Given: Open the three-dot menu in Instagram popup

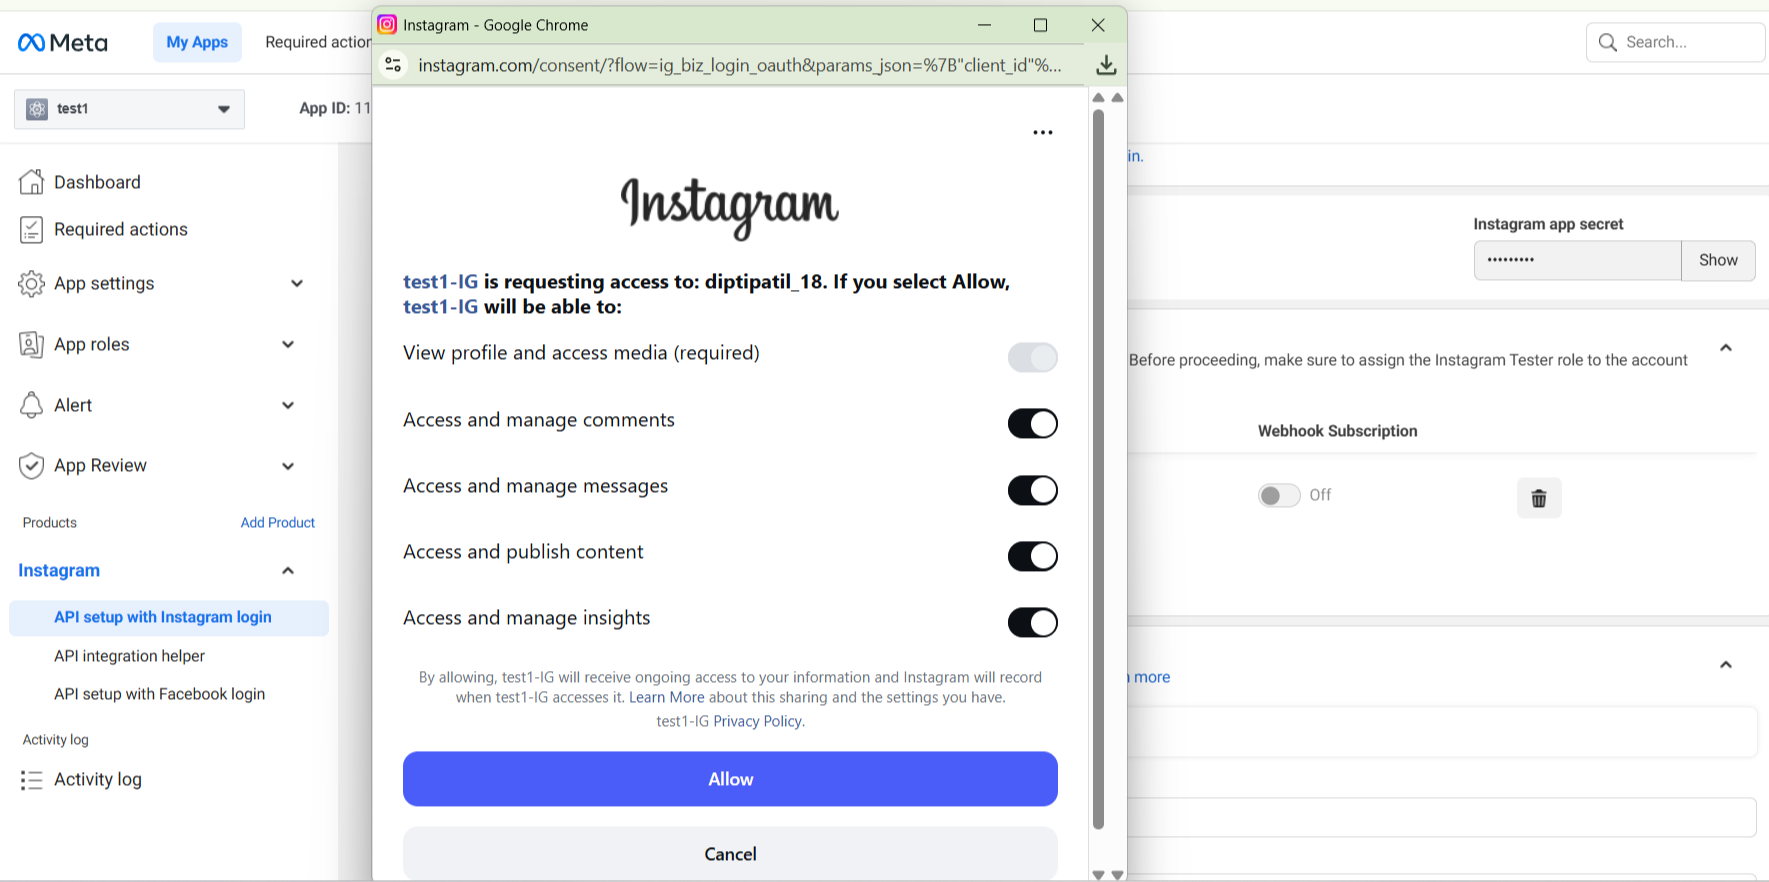Looking at the screenshot, I should [x=1043, y=132].
